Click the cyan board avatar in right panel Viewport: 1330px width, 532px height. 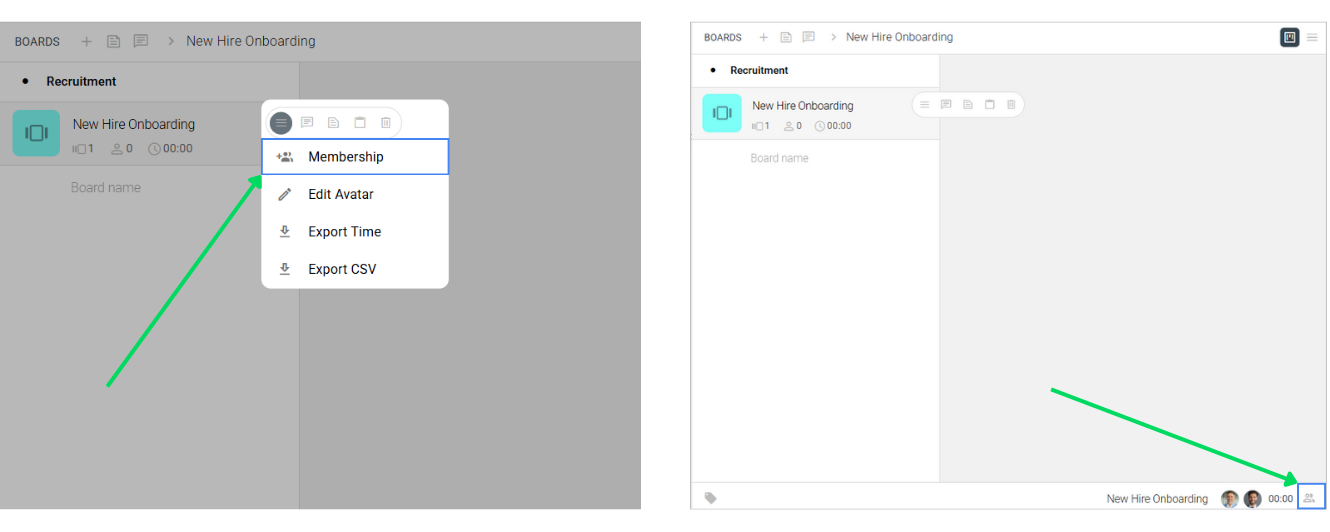(x=722, y=113)
